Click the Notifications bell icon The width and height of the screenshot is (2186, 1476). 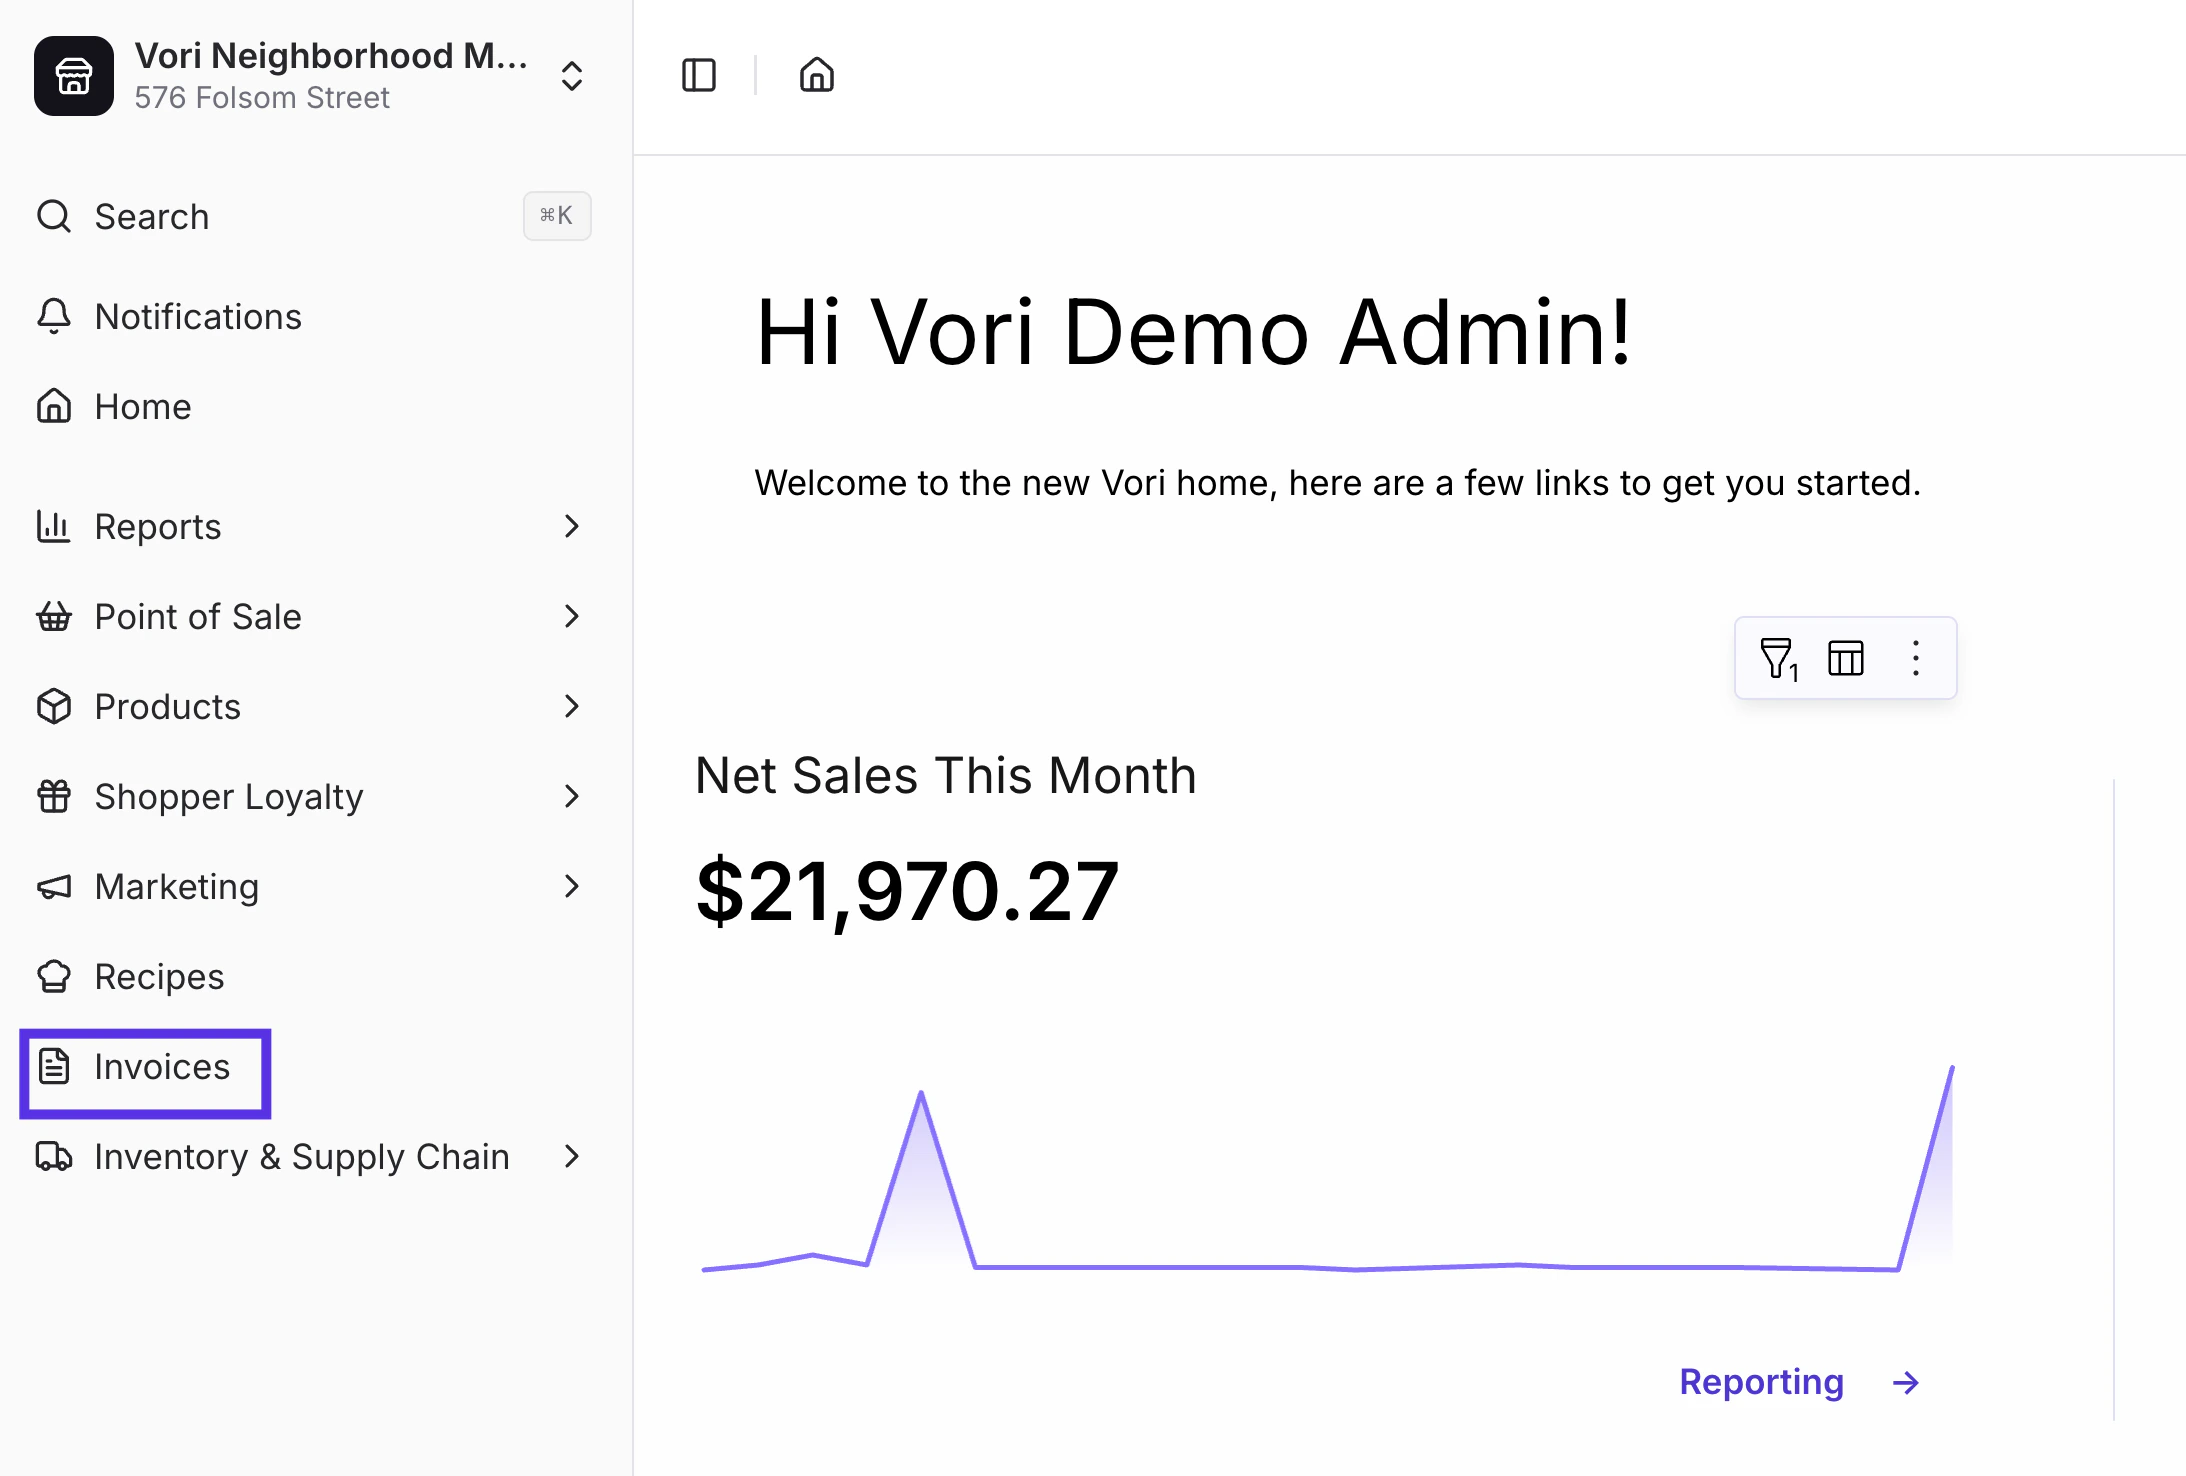tap(54, 316)
